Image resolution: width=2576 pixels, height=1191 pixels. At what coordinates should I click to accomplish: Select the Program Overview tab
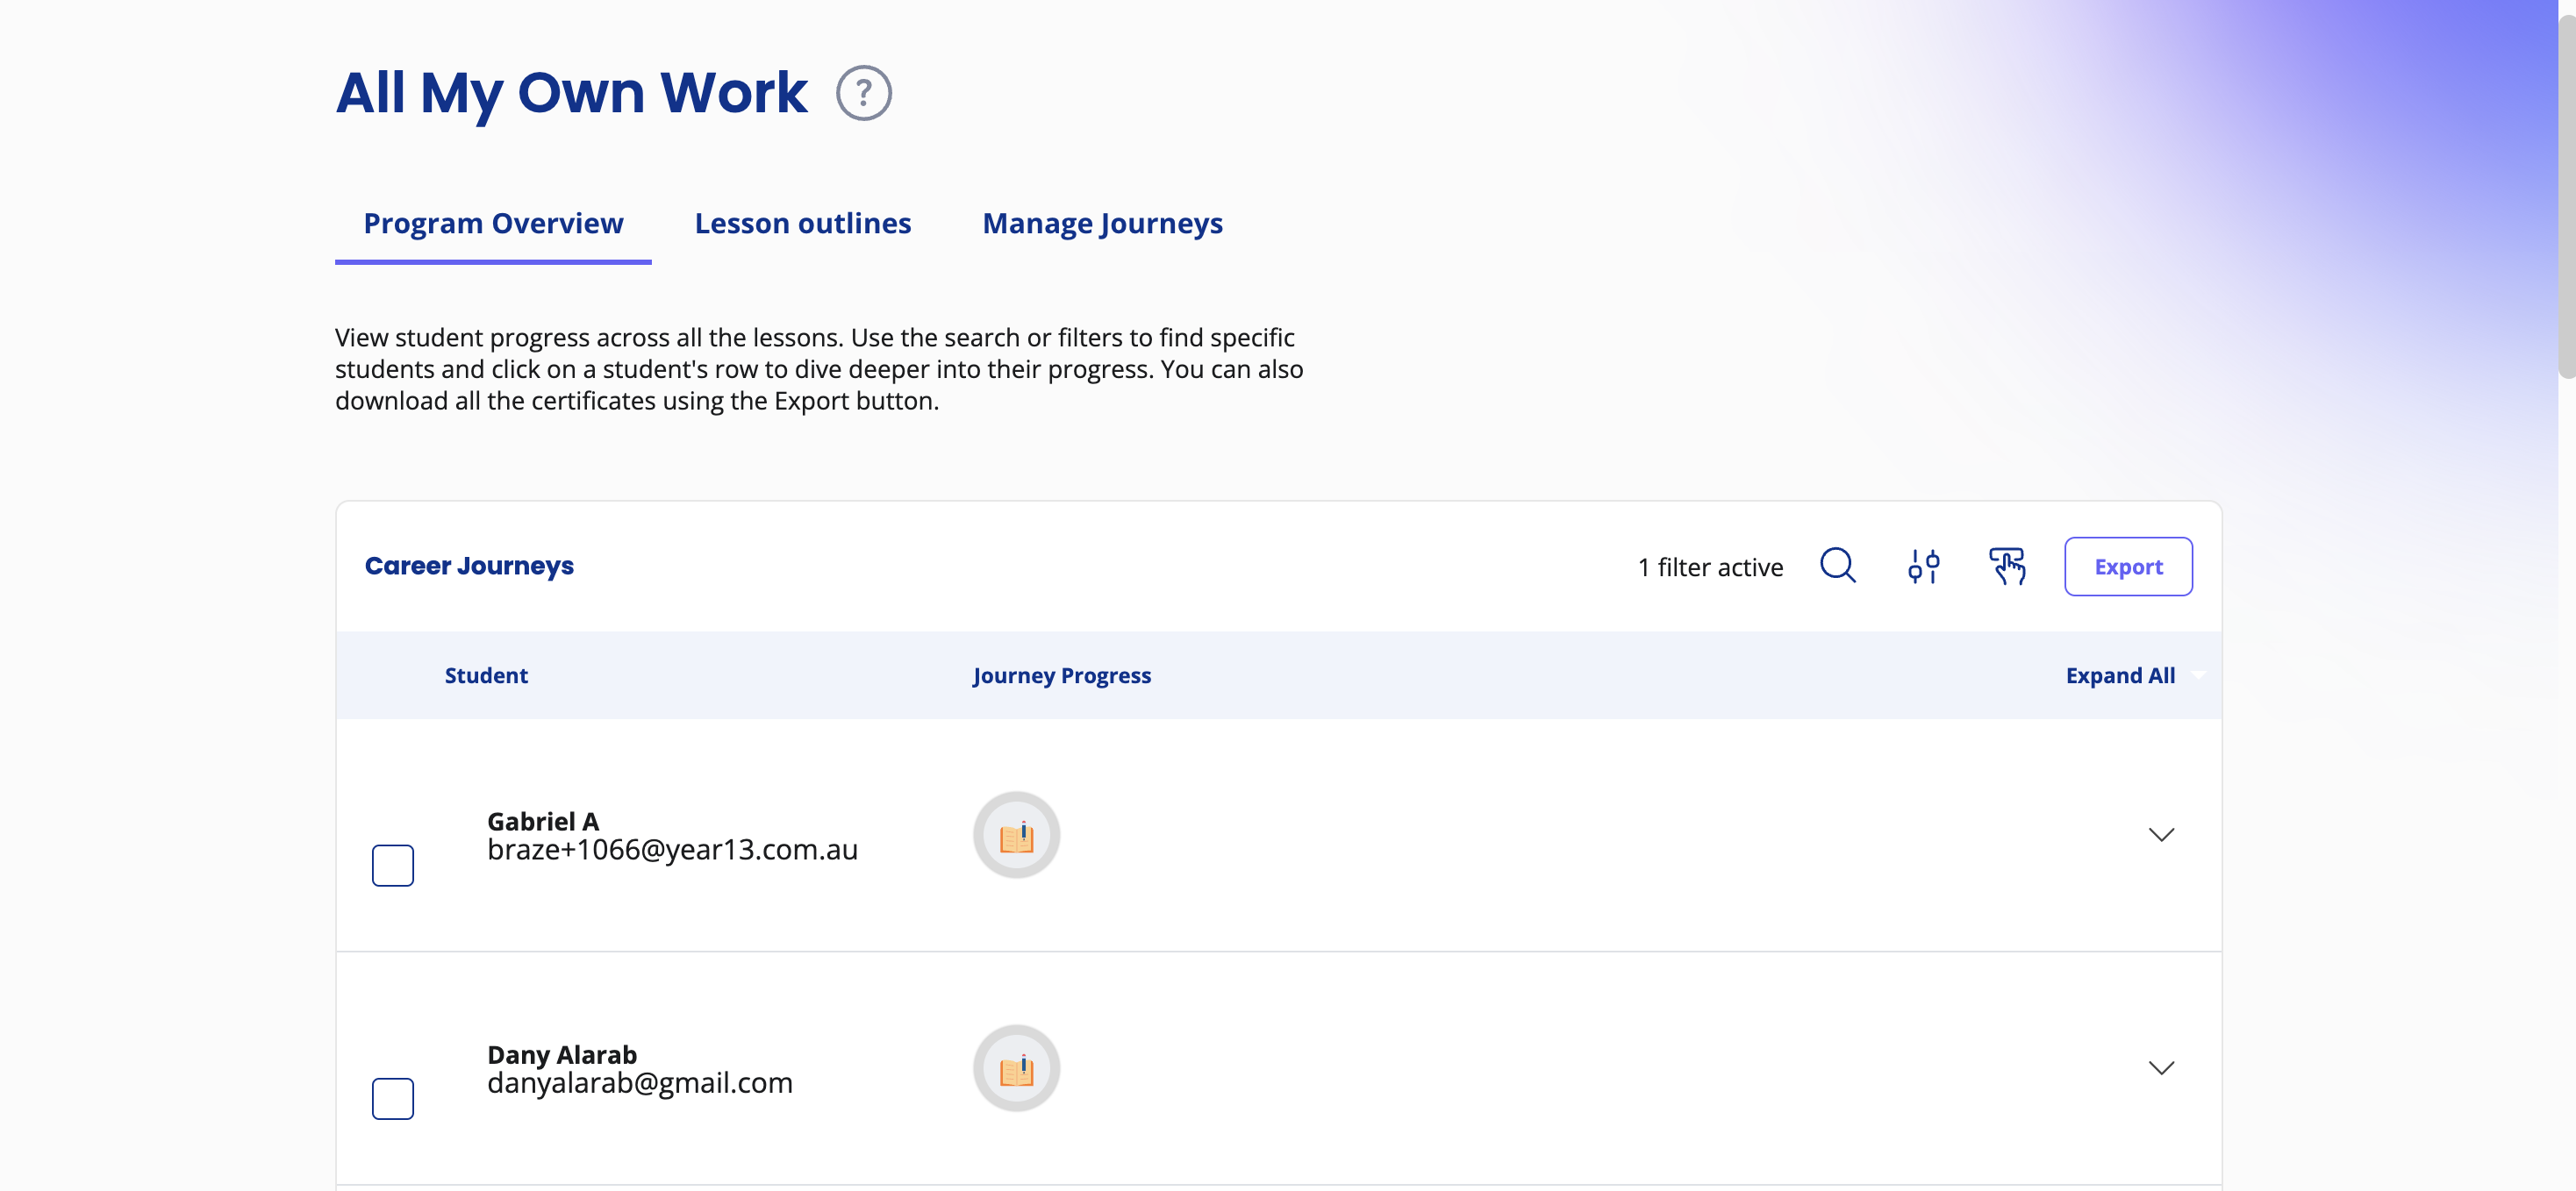[493, 223]
